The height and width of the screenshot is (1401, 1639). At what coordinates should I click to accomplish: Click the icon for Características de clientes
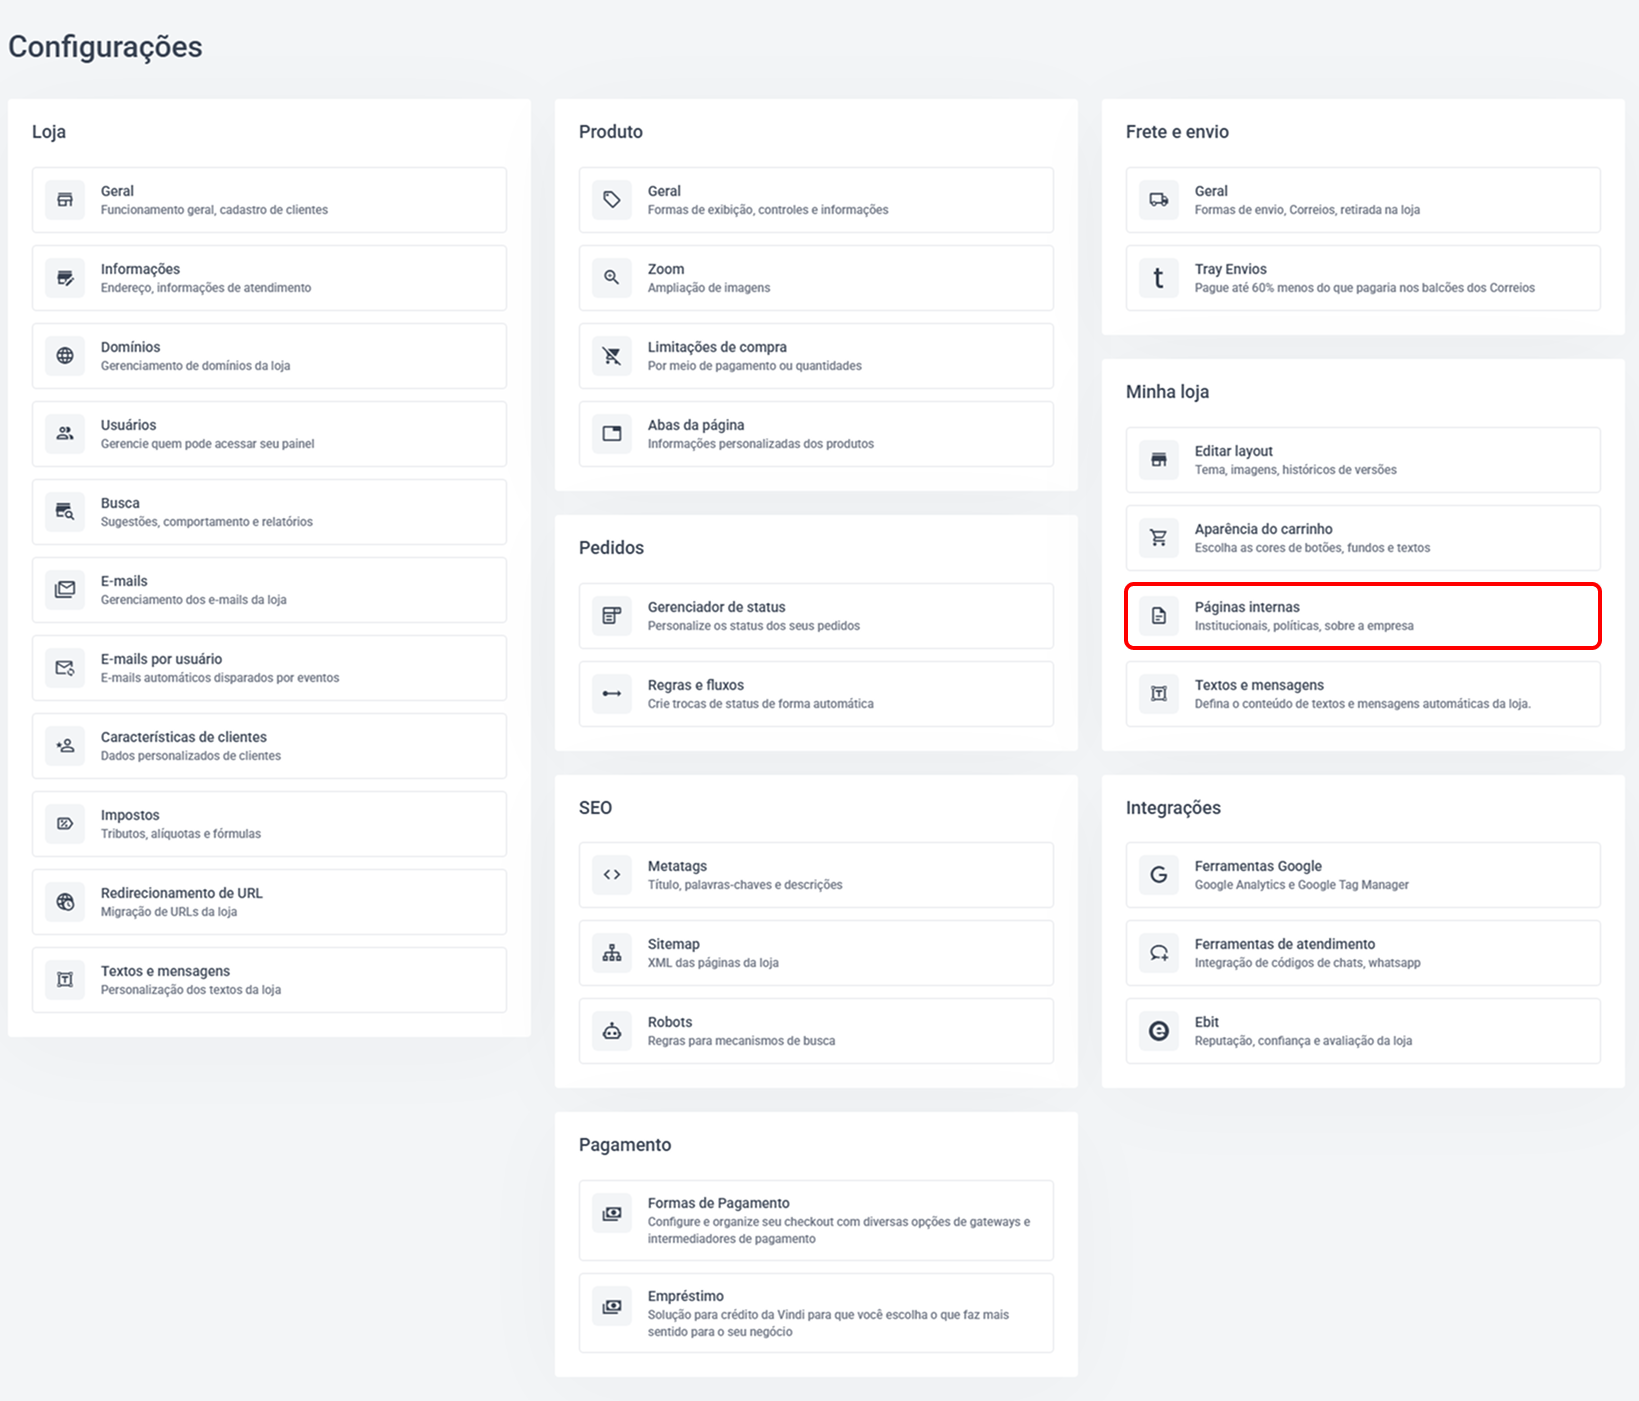pyautogui.click(x=65, y=746)
